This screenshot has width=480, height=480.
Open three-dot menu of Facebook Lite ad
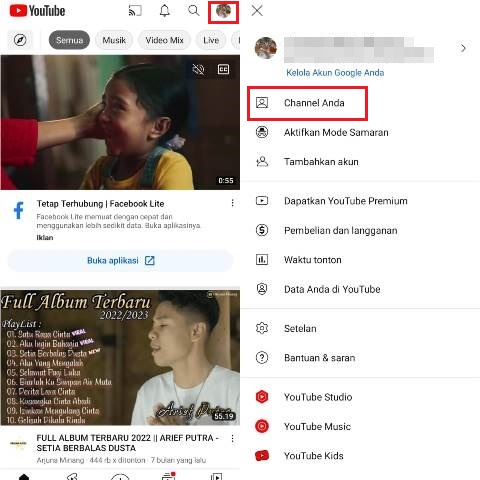click(x=232, y=203)
